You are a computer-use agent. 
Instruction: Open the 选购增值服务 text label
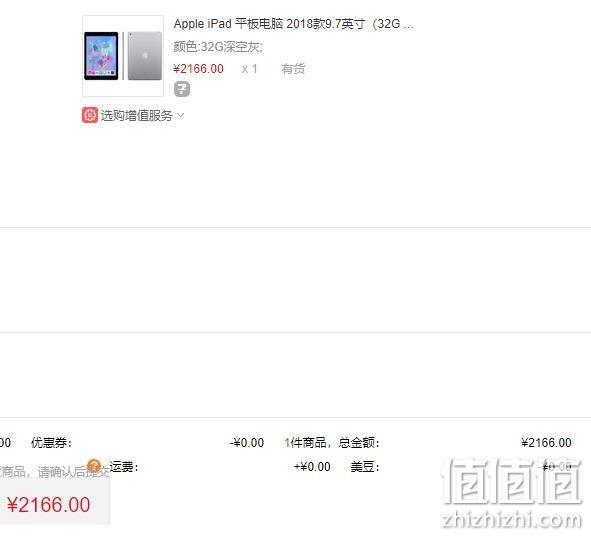pyautogui.click(x=136, y=115)
